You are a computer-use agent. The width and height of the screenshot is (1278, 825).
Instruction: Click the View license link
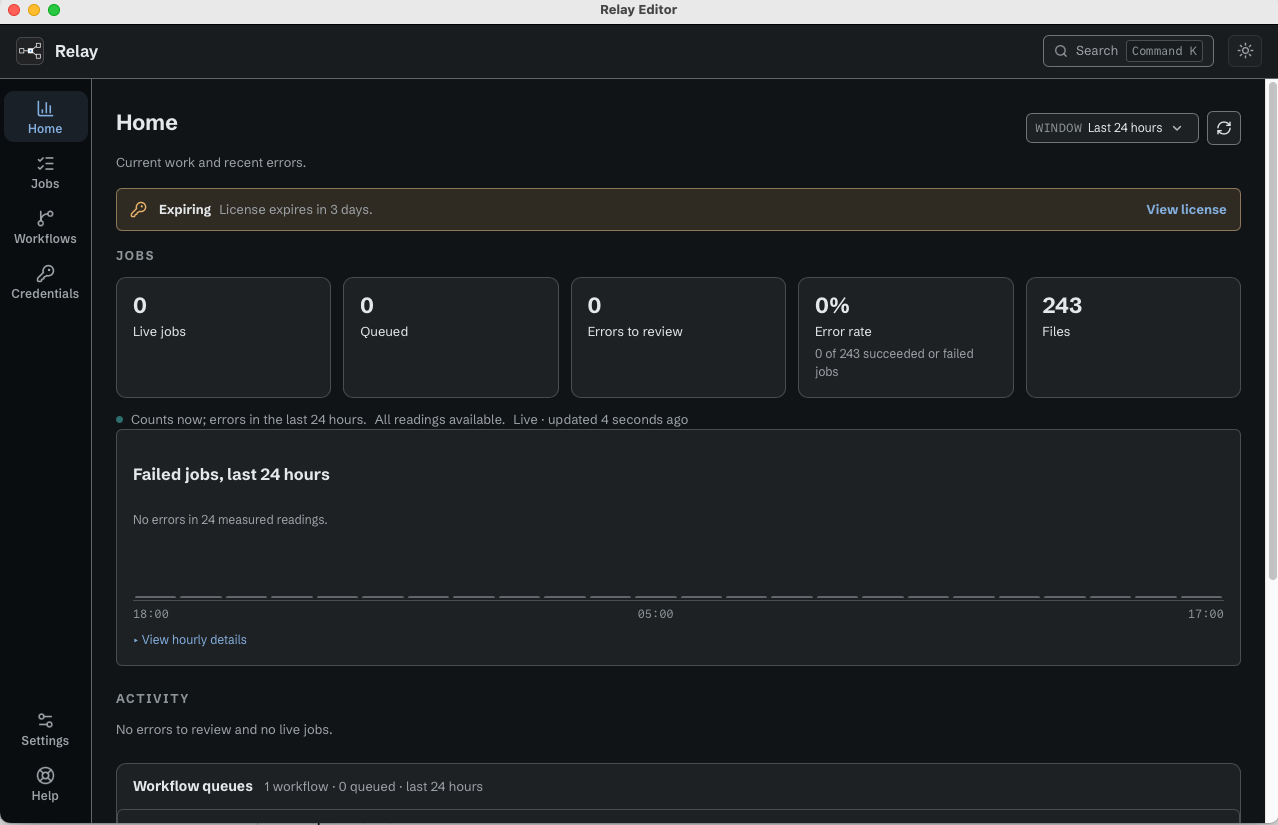point(1186,209)
